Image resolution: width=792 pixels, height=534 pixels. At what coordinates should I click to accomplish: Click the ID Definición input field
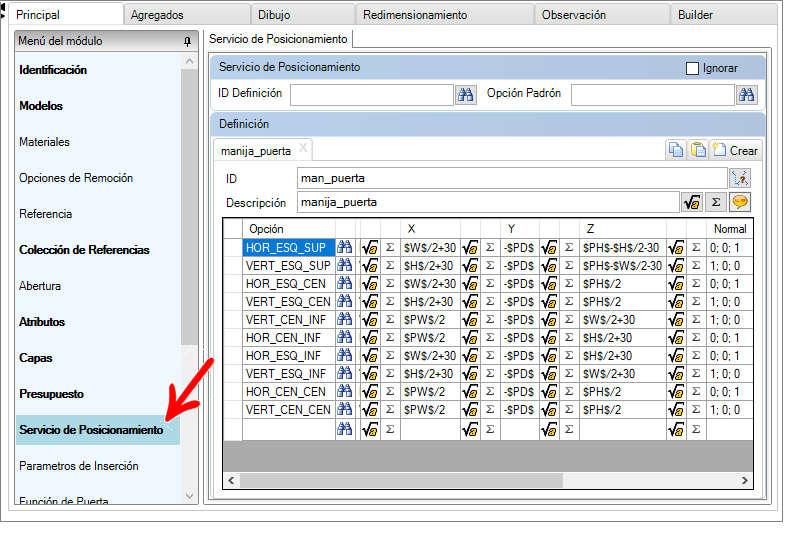[x=372, y=94]
